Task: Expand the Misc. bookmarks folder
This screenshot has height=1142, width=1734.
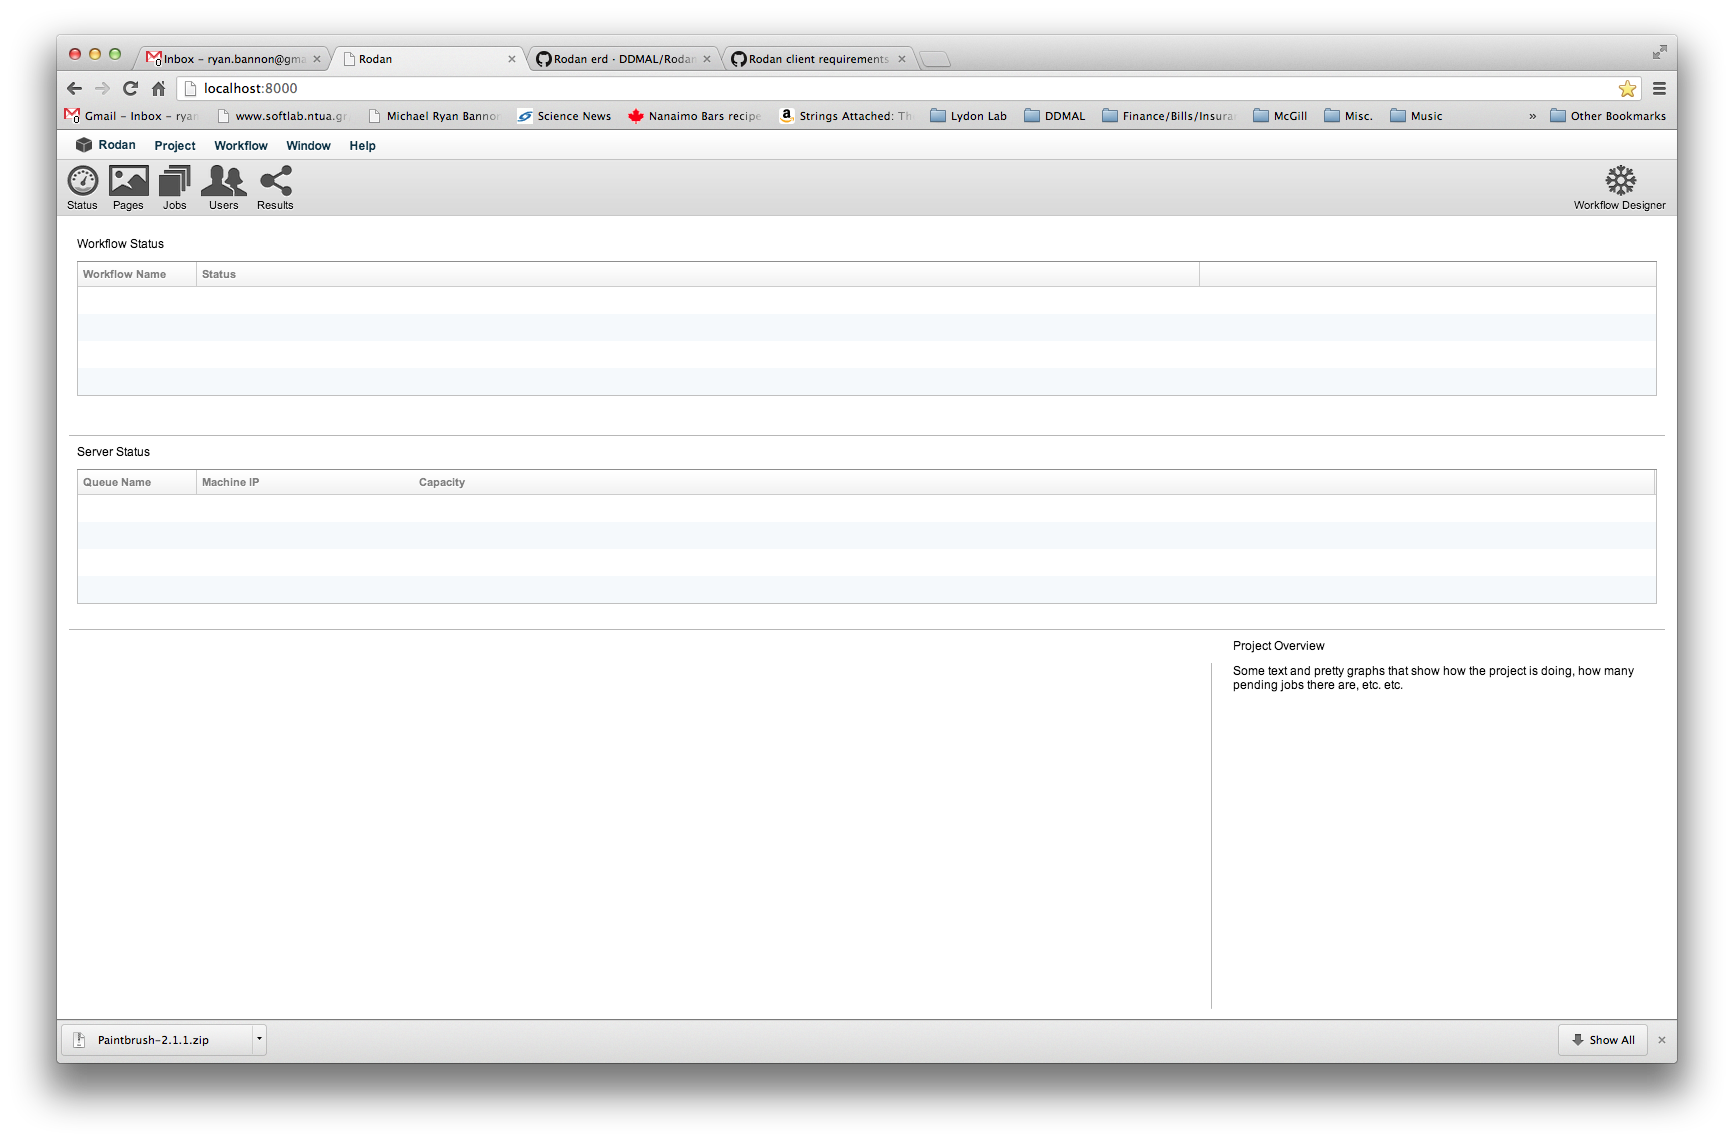Action: point(1348,116)
